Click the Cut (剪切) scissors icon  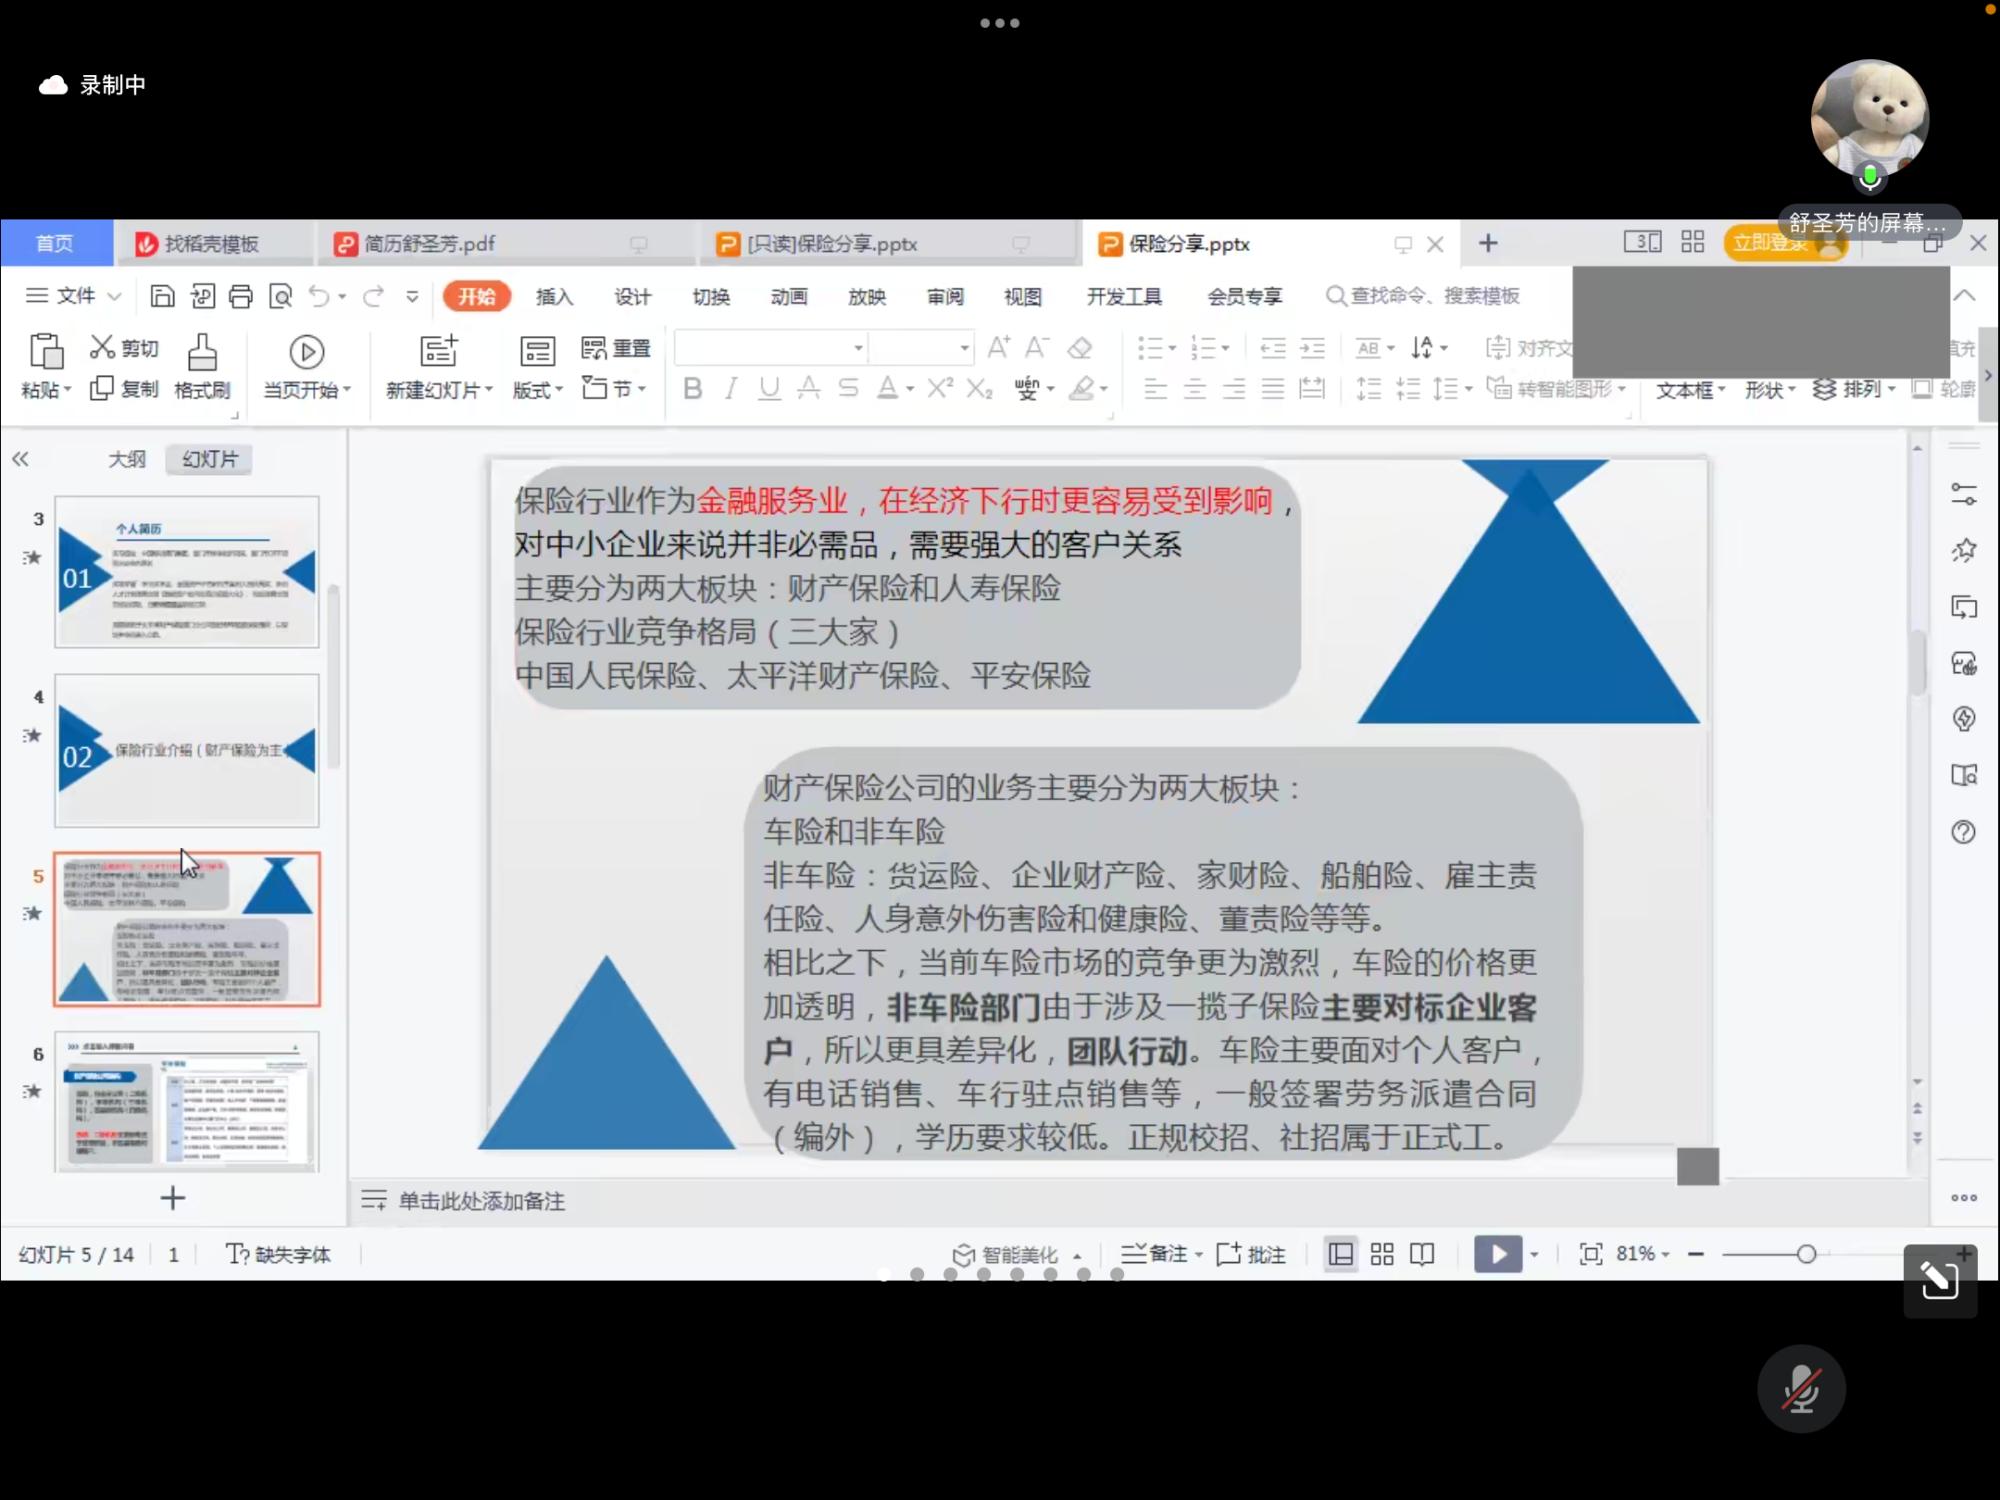pos(102,347)
